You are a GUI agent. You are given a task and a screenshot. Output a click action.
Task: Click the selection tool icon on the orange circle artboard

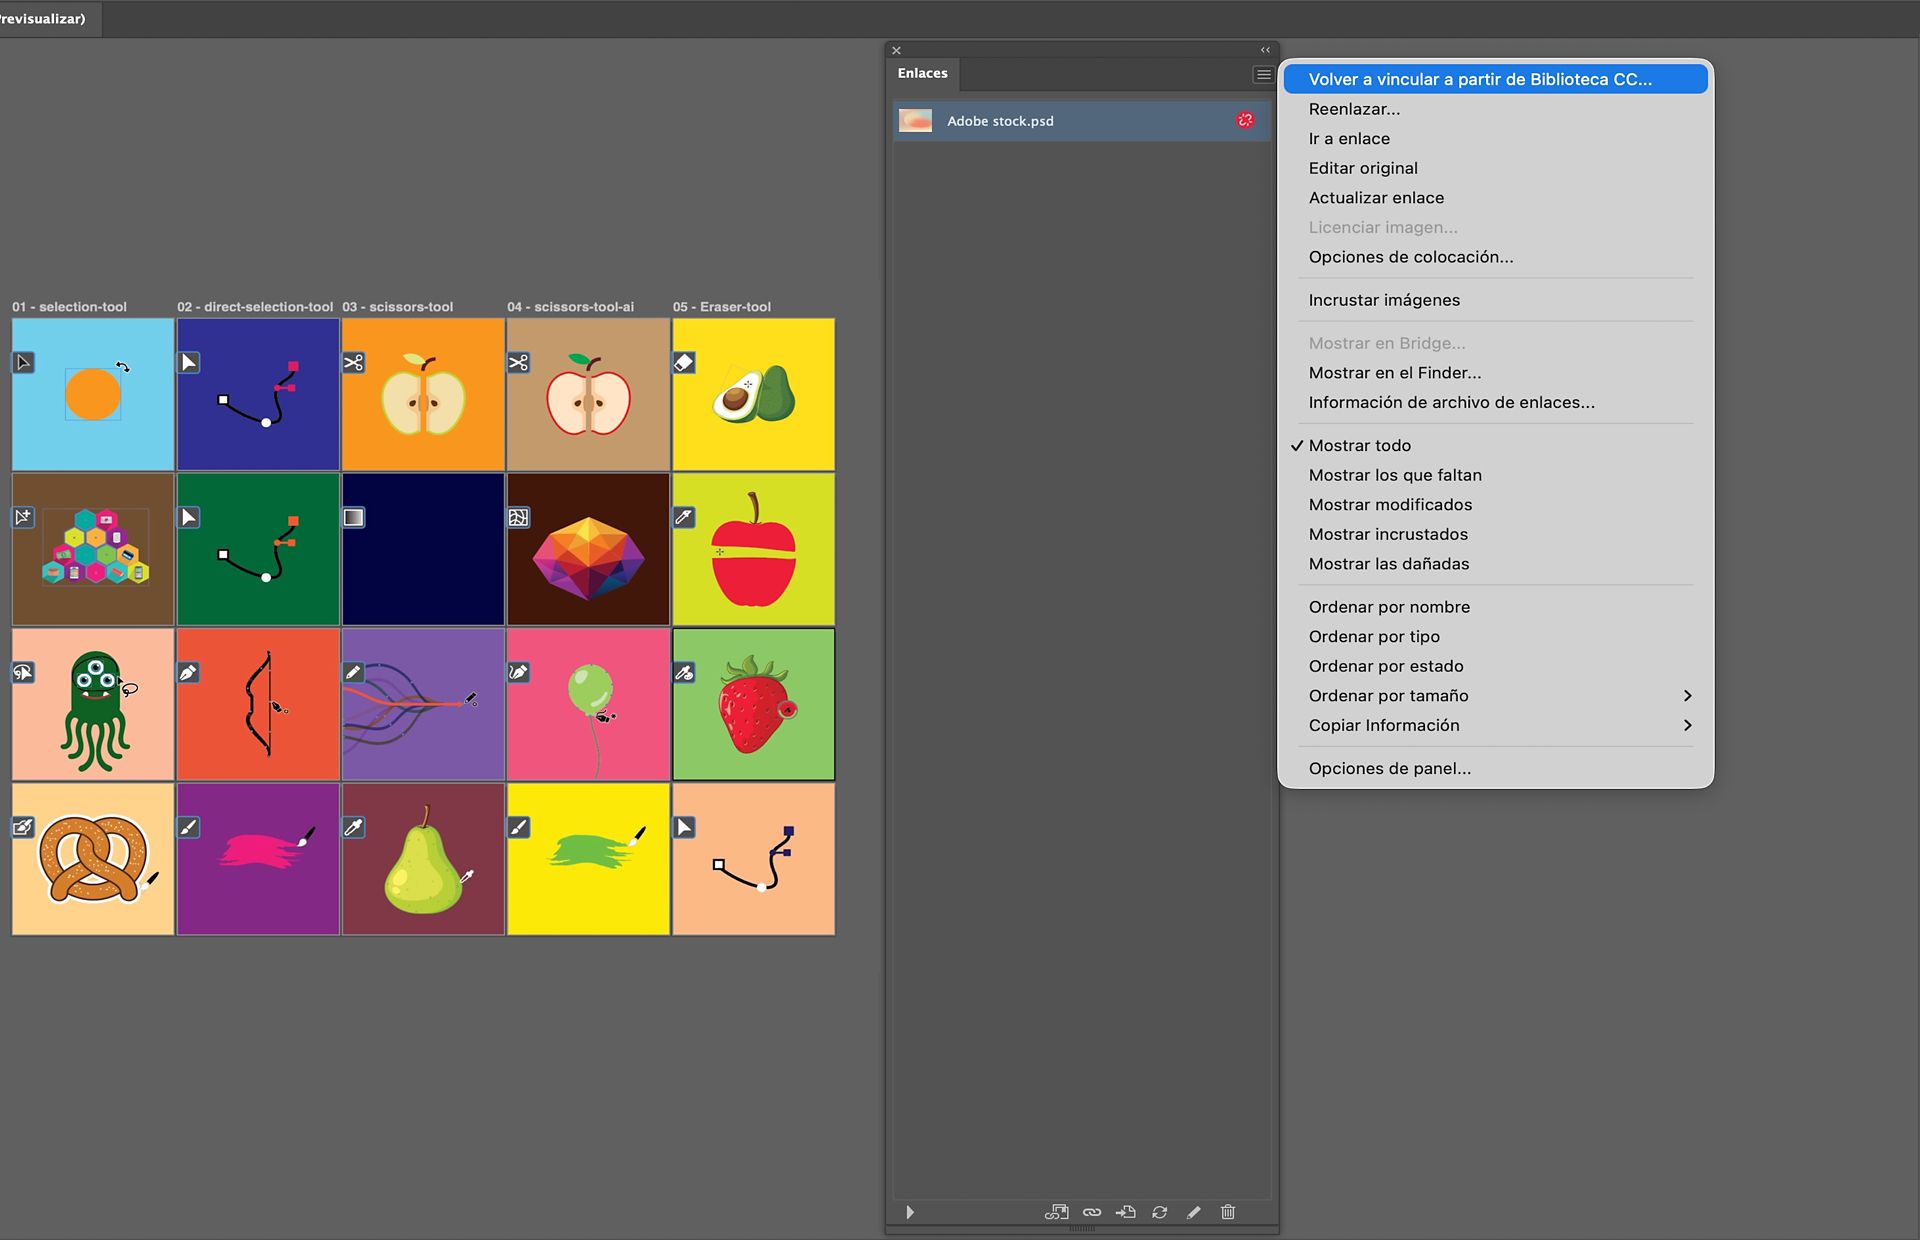(24, 362)
